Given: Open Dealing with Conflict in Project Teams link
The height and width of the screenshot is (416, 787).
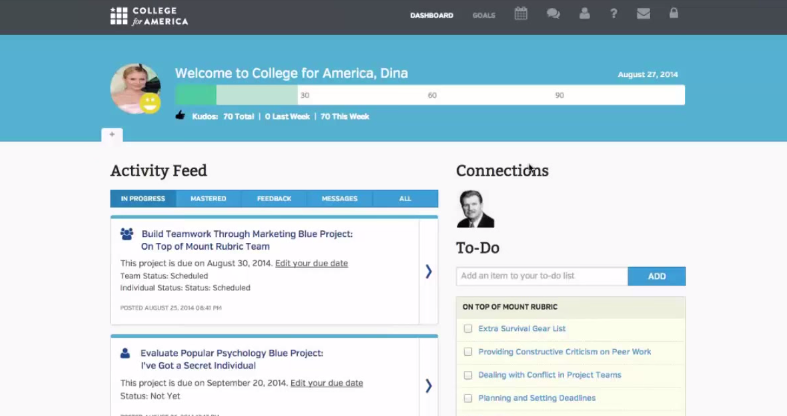Looking at the screenshot, I should (550, 375).
